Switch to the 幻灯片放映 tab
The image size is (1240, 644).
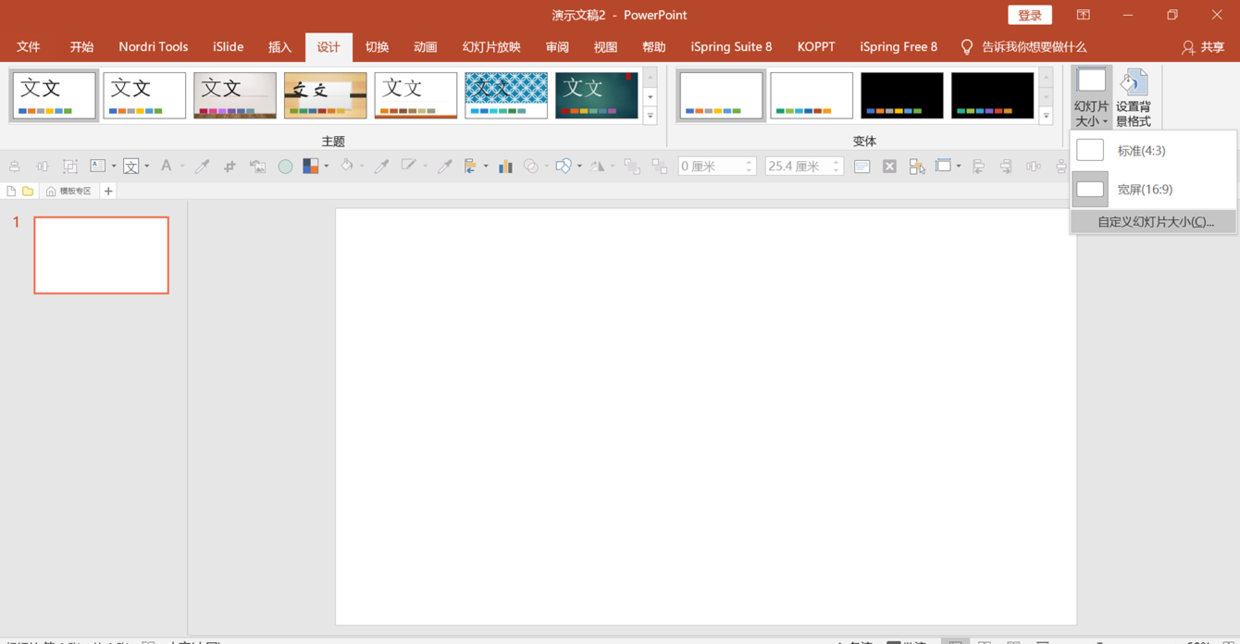pos(491,47)
